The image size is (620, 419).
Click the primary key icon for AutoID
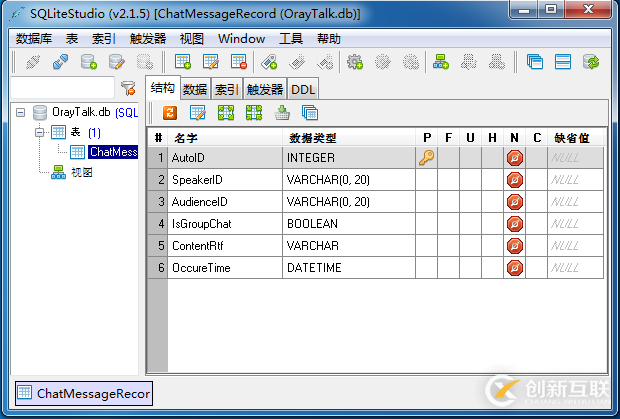[x=426, y=158]
